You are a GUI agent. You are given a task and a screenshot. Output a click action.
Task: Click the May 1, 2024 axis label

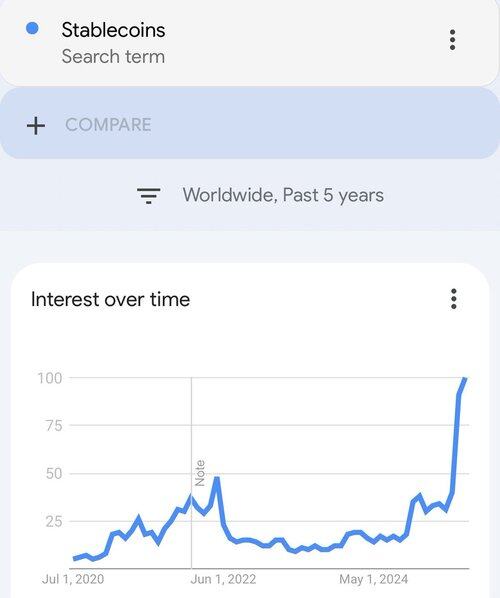pos(373,579)
